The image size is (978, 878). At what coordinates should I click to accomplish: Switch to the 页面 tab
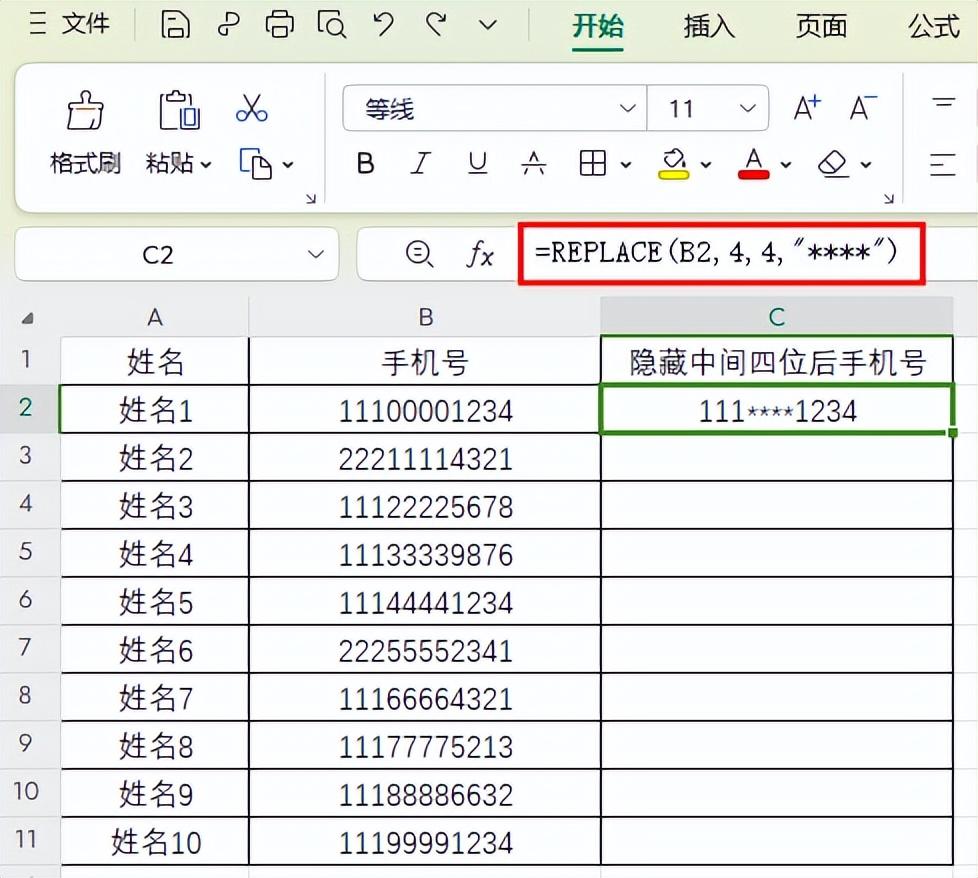tap(821, 26)
